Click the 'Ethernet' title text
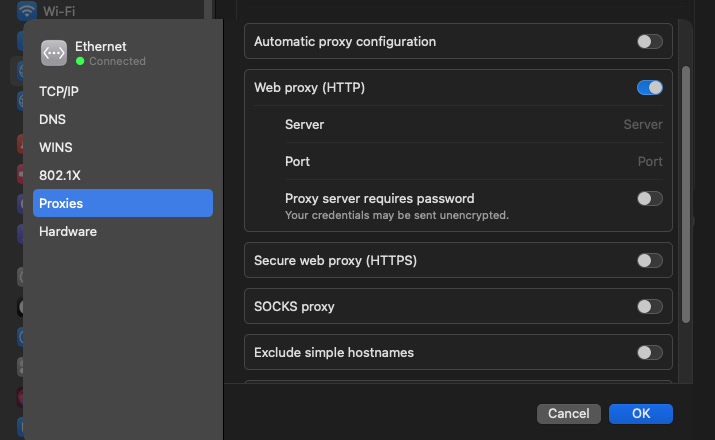This screenshot has width=715, height=440. (x=101, y=47)
